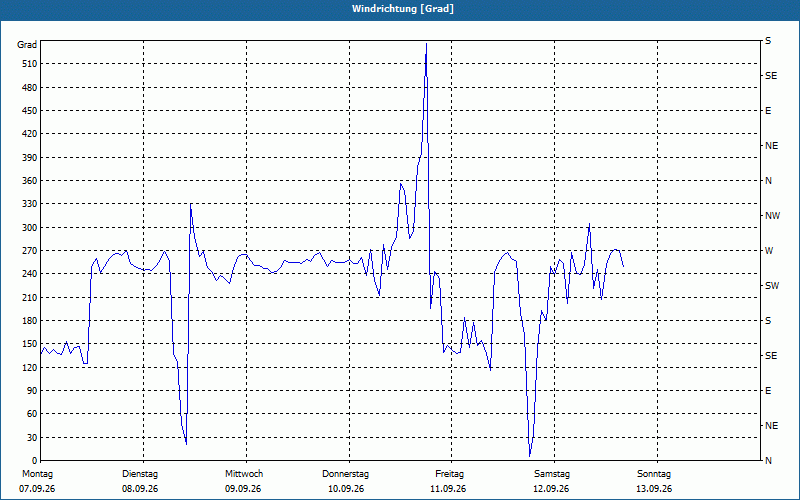Screen dimensions: 800x500
Task: Click the '120' y-axis value
Action: tap(30, 367)
